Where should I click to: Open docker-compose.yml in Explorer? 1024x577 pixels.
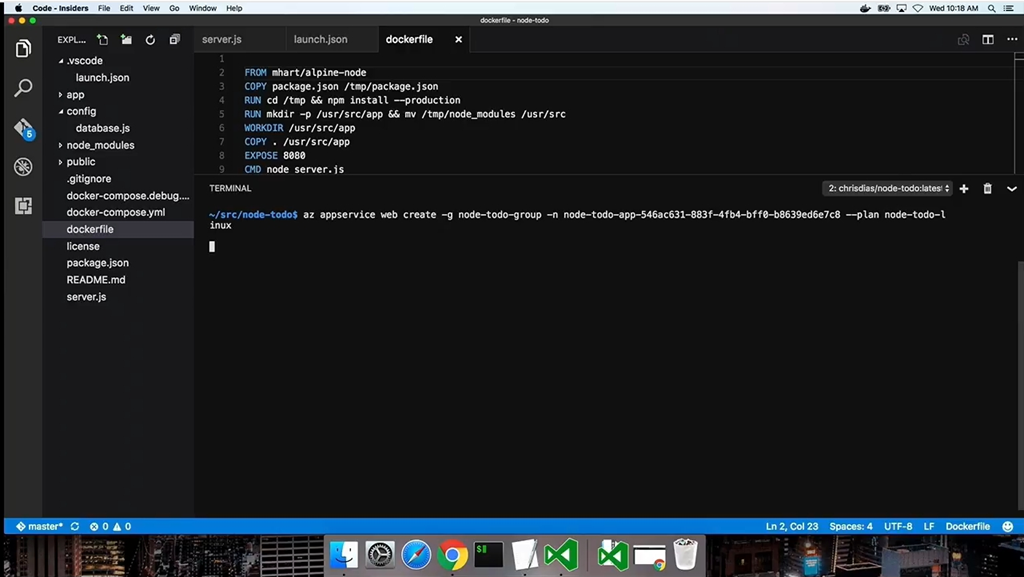click(x=116, y=212)
